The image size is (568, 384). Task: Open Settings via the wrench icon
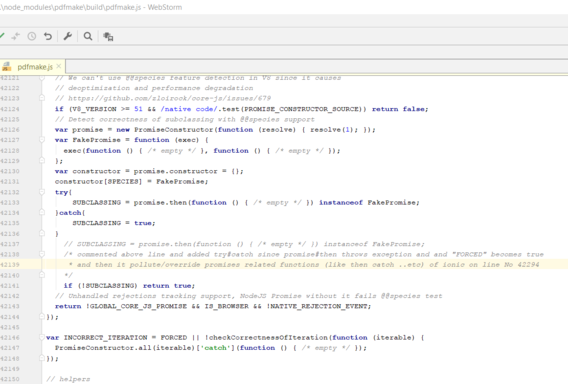tap(68, 36)
